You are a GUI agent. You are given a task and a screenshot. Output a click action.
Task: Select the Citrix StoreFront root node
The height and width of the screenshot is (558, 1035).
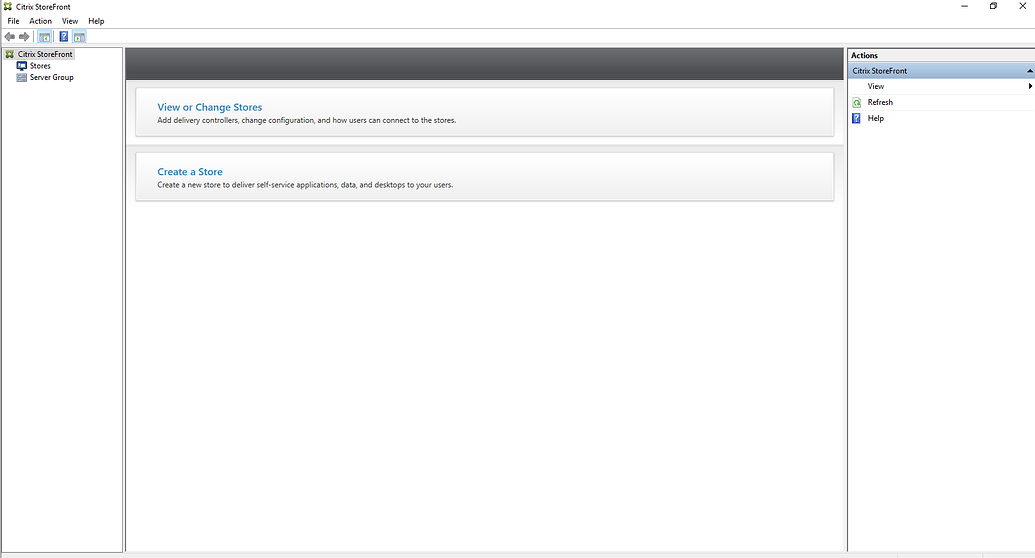pyautogui.click(x=45, y=54)
